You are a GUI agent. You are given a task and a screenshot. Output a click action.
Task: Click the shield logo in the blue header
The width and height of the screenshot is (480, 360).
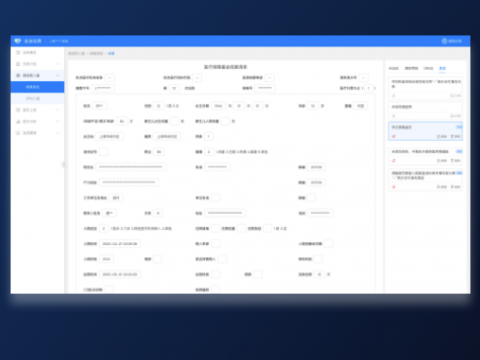pos(18,41)
